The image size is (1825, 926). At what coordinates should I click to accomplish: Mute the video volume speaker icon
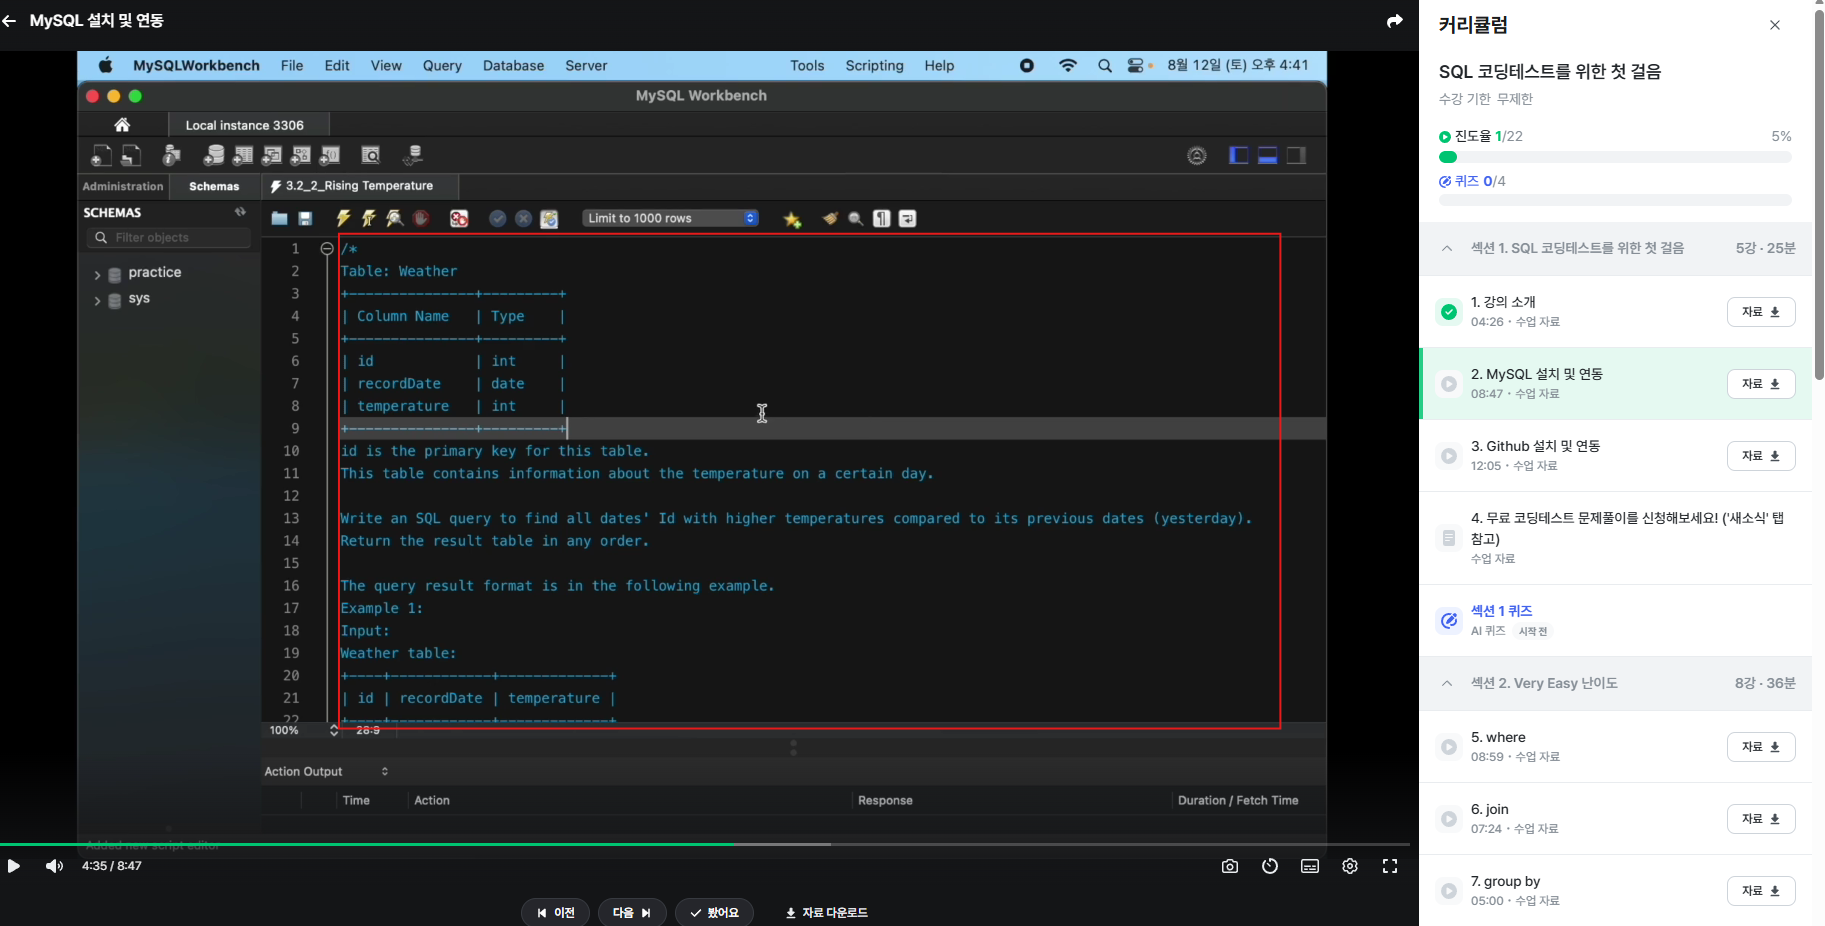coord(54,866)
